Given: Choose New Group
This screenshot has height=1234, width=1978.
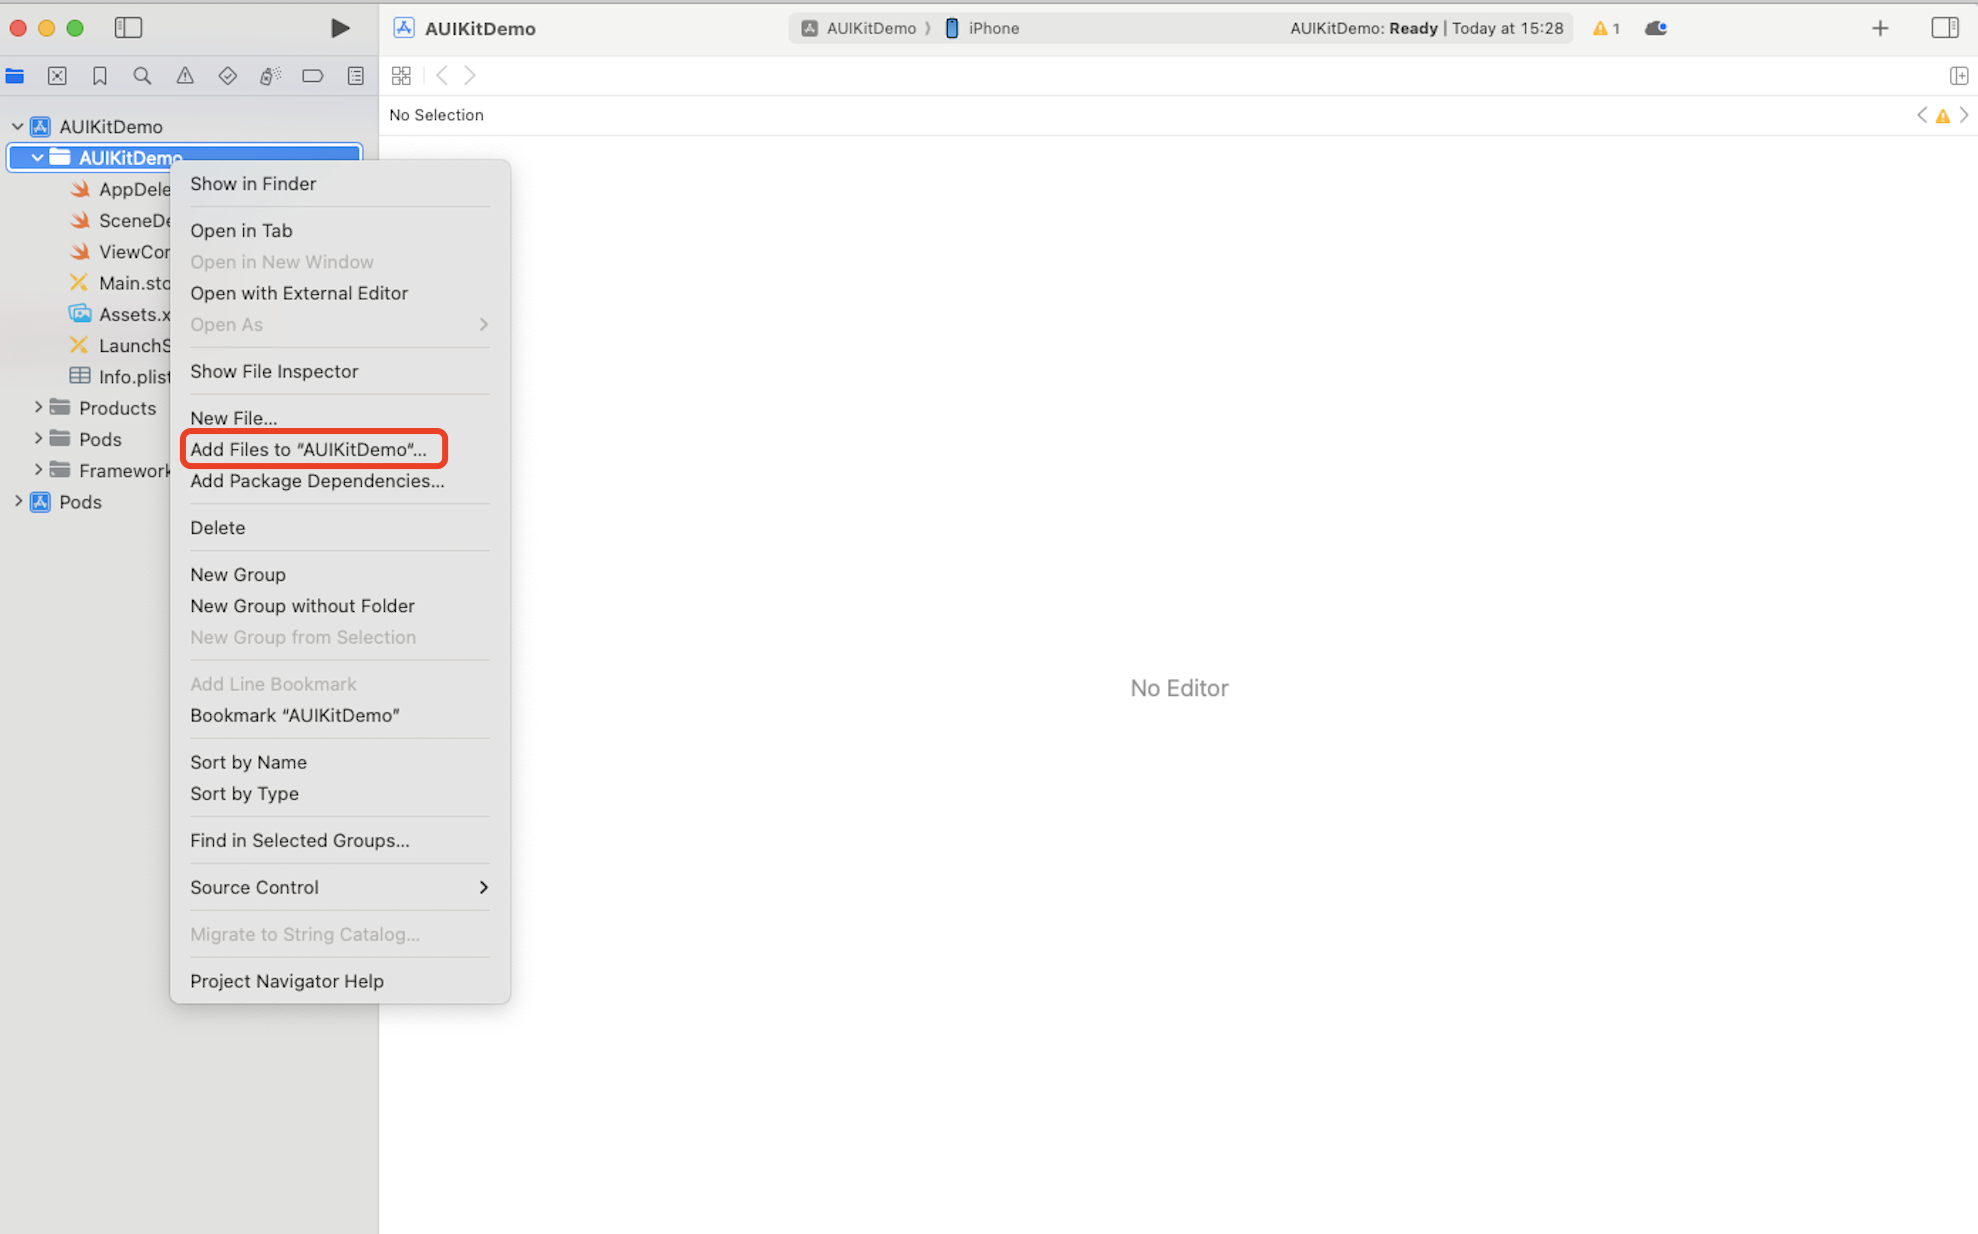Looking at the screenshot, I should pyautogui.click(x=340, y=574).
